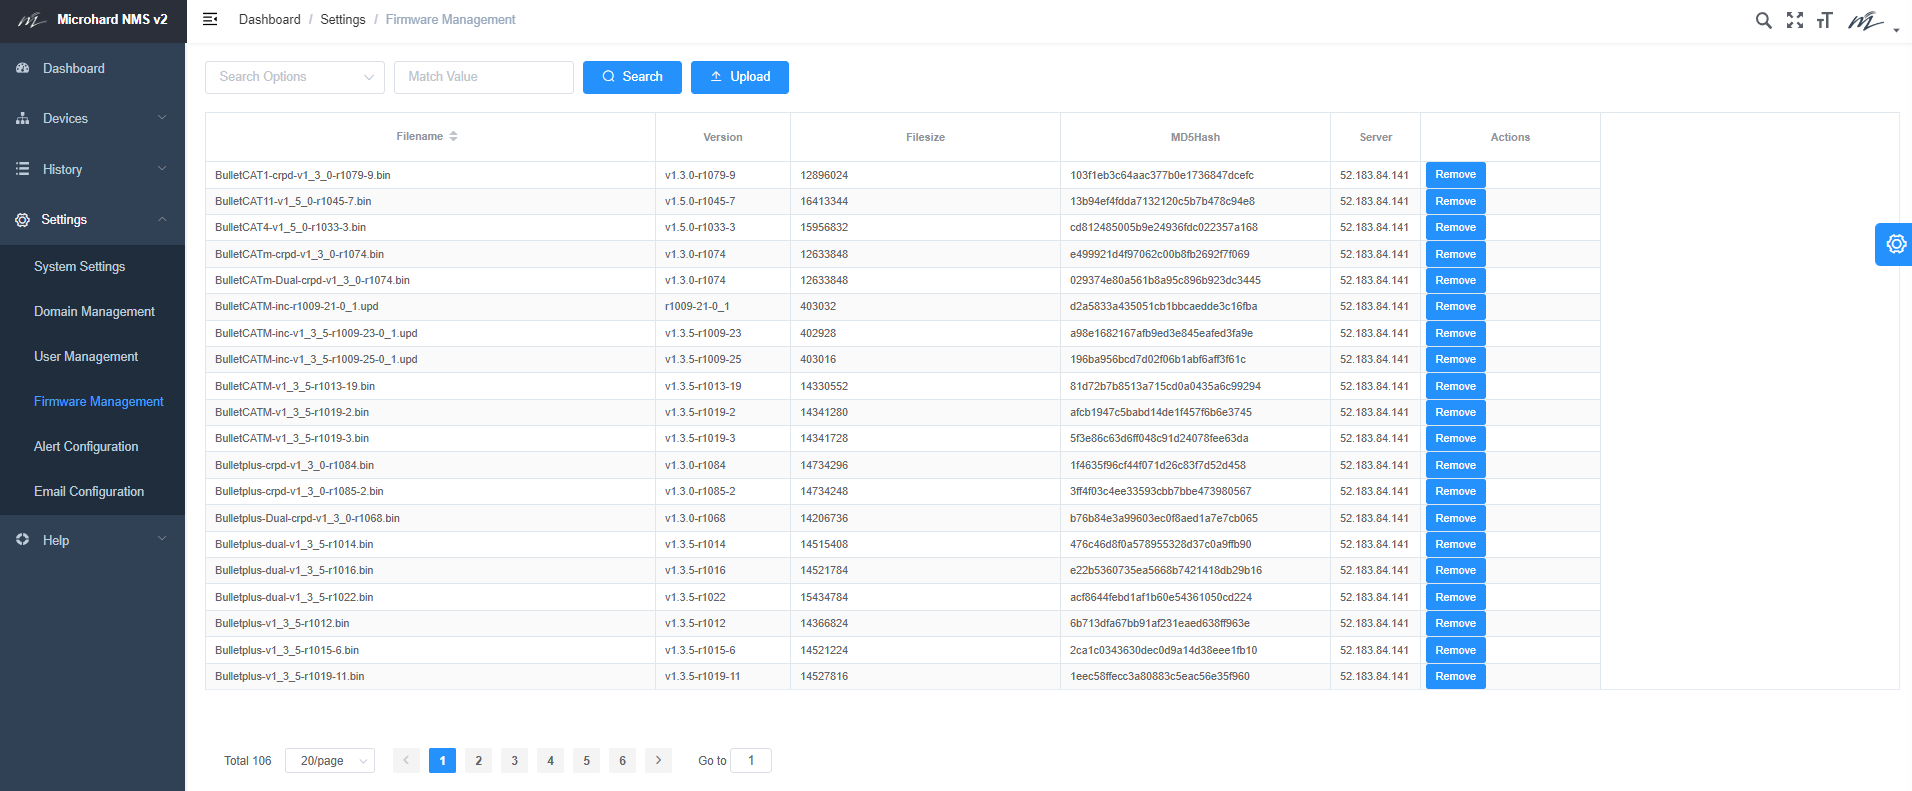
Task: Open the 20/page size dropdown
Action: click(330, 761)
